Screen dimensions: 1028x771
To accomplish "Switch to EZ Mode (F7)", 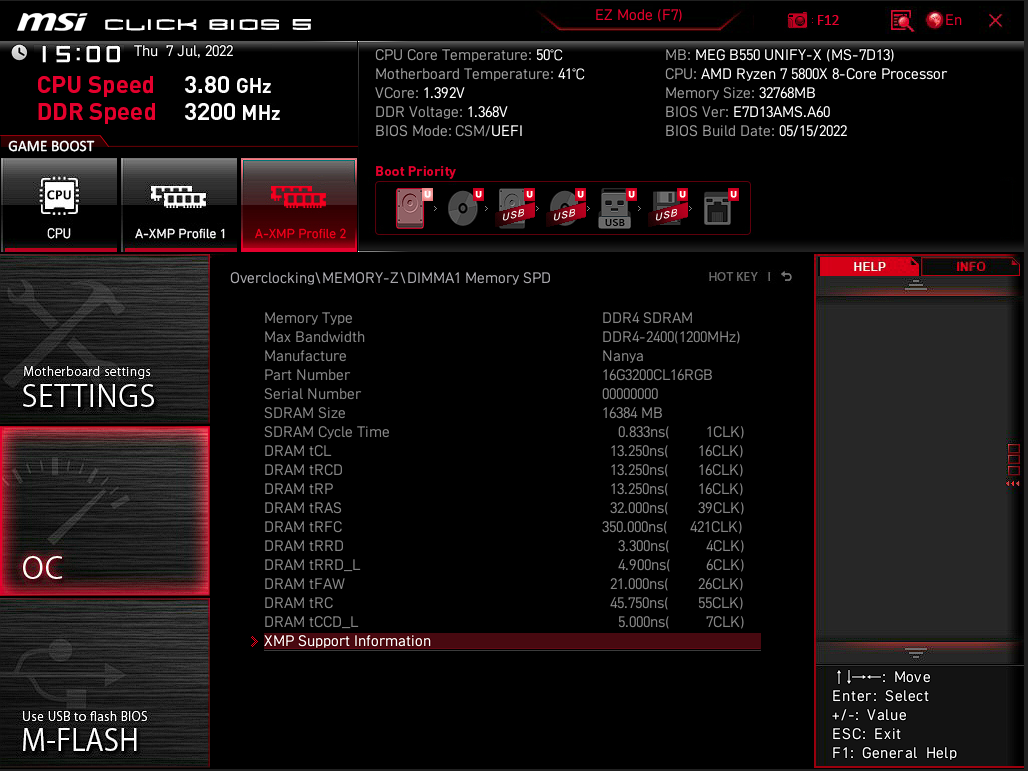I will click(639, 16).
